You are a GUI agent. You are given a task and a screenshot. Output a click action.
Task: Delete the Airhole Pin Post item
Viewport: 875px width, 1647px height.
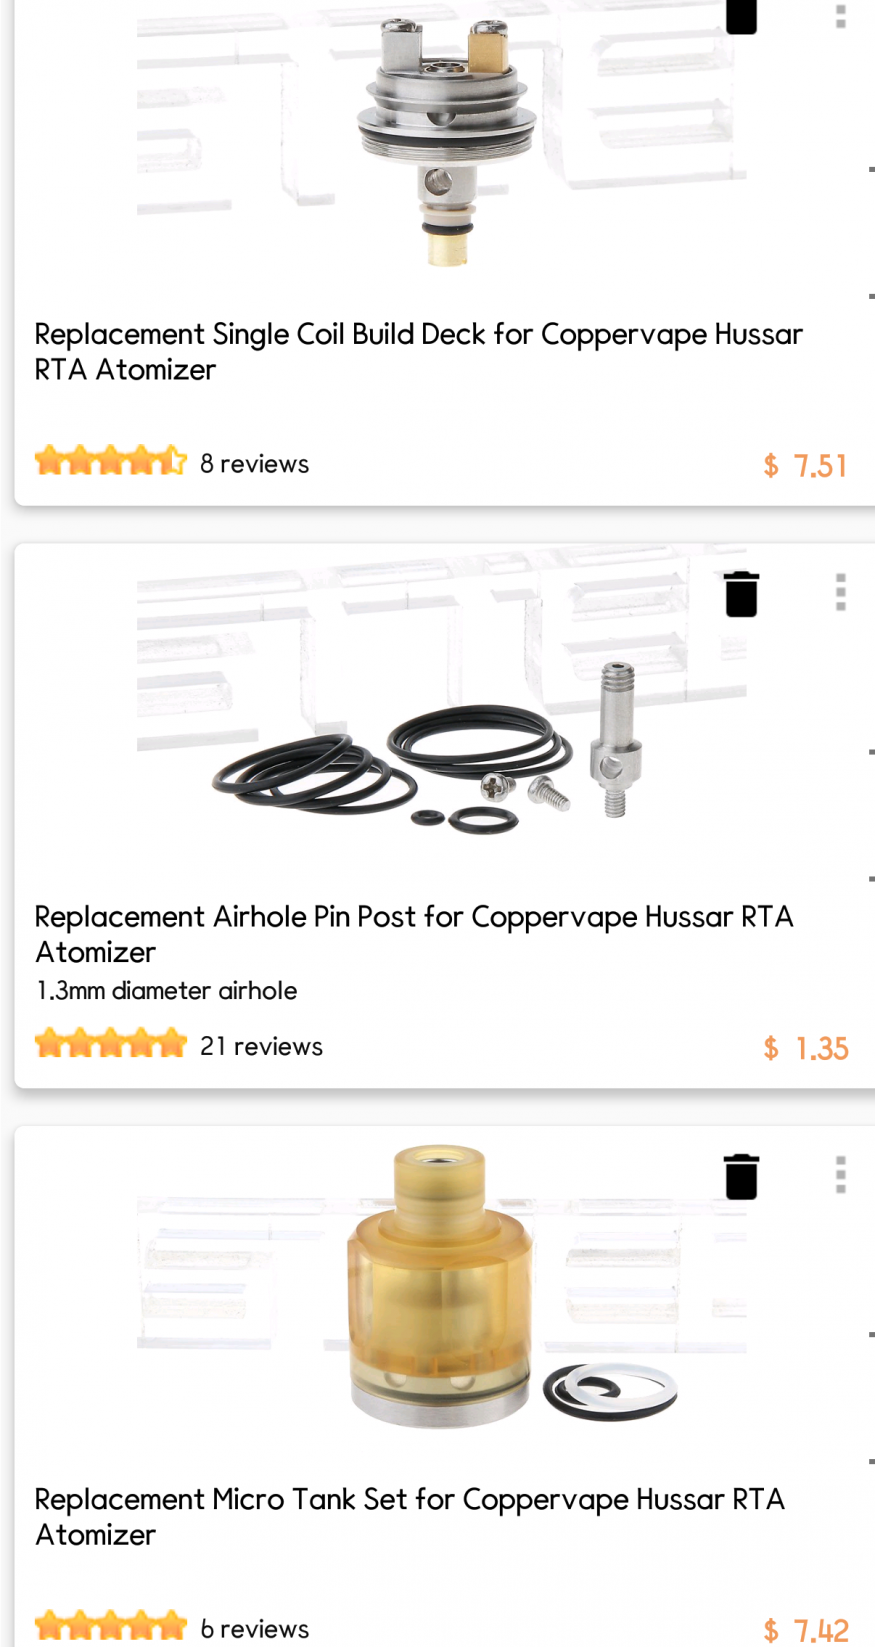pos(741,594)
